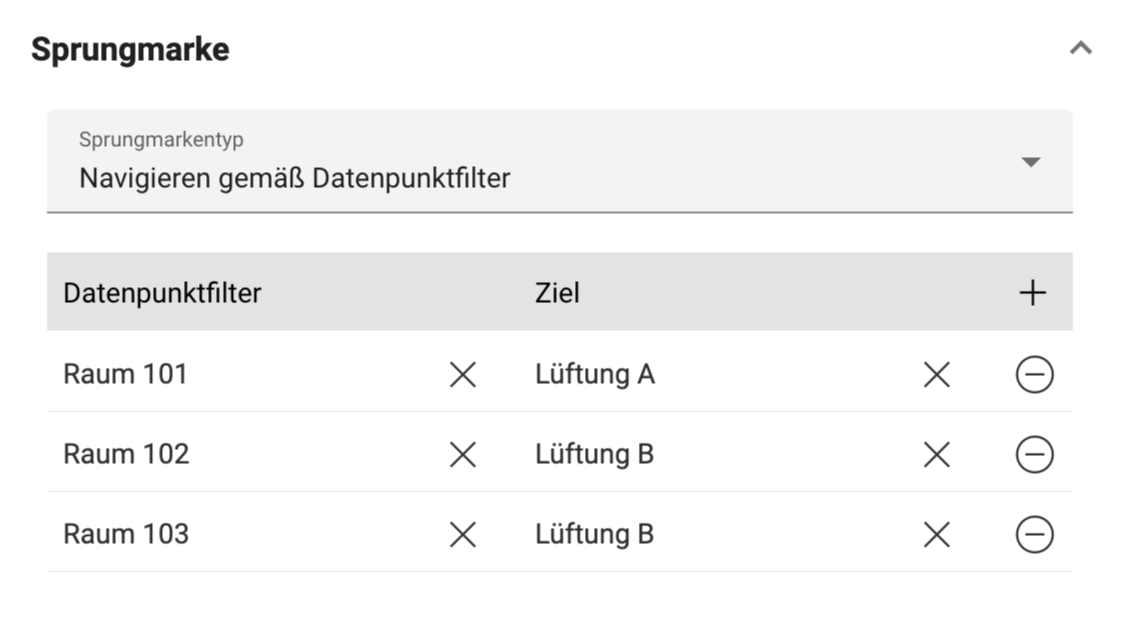Add a new Datenpunktfilter row
This screenshot has width=1121, height=620.
click(x=1034, y=292)
